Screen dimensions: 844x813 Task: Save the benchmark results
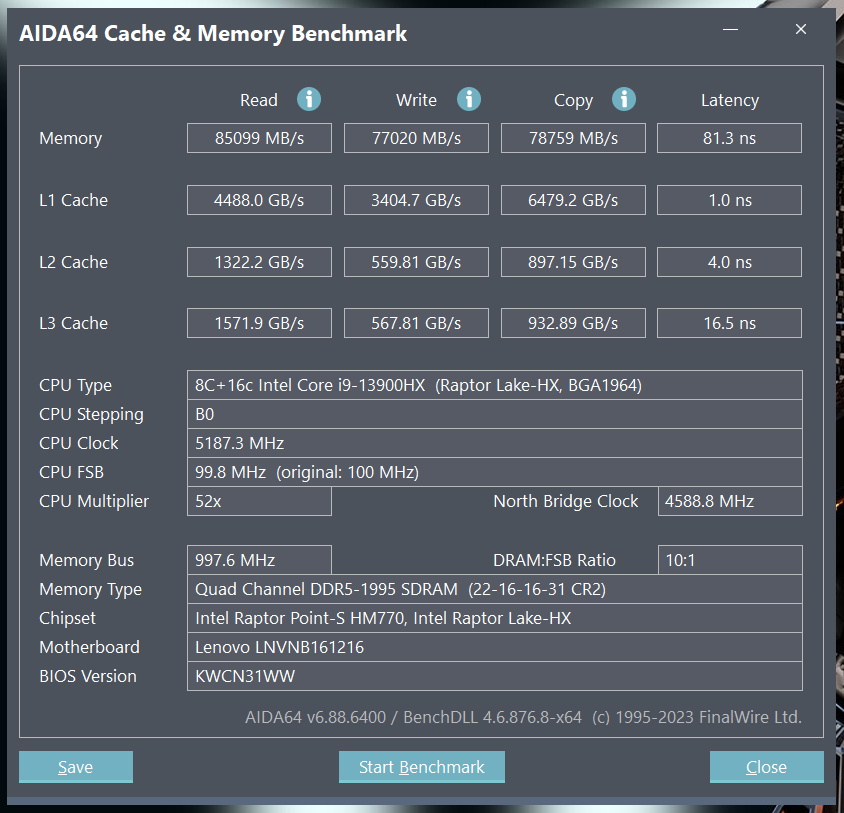76,767
